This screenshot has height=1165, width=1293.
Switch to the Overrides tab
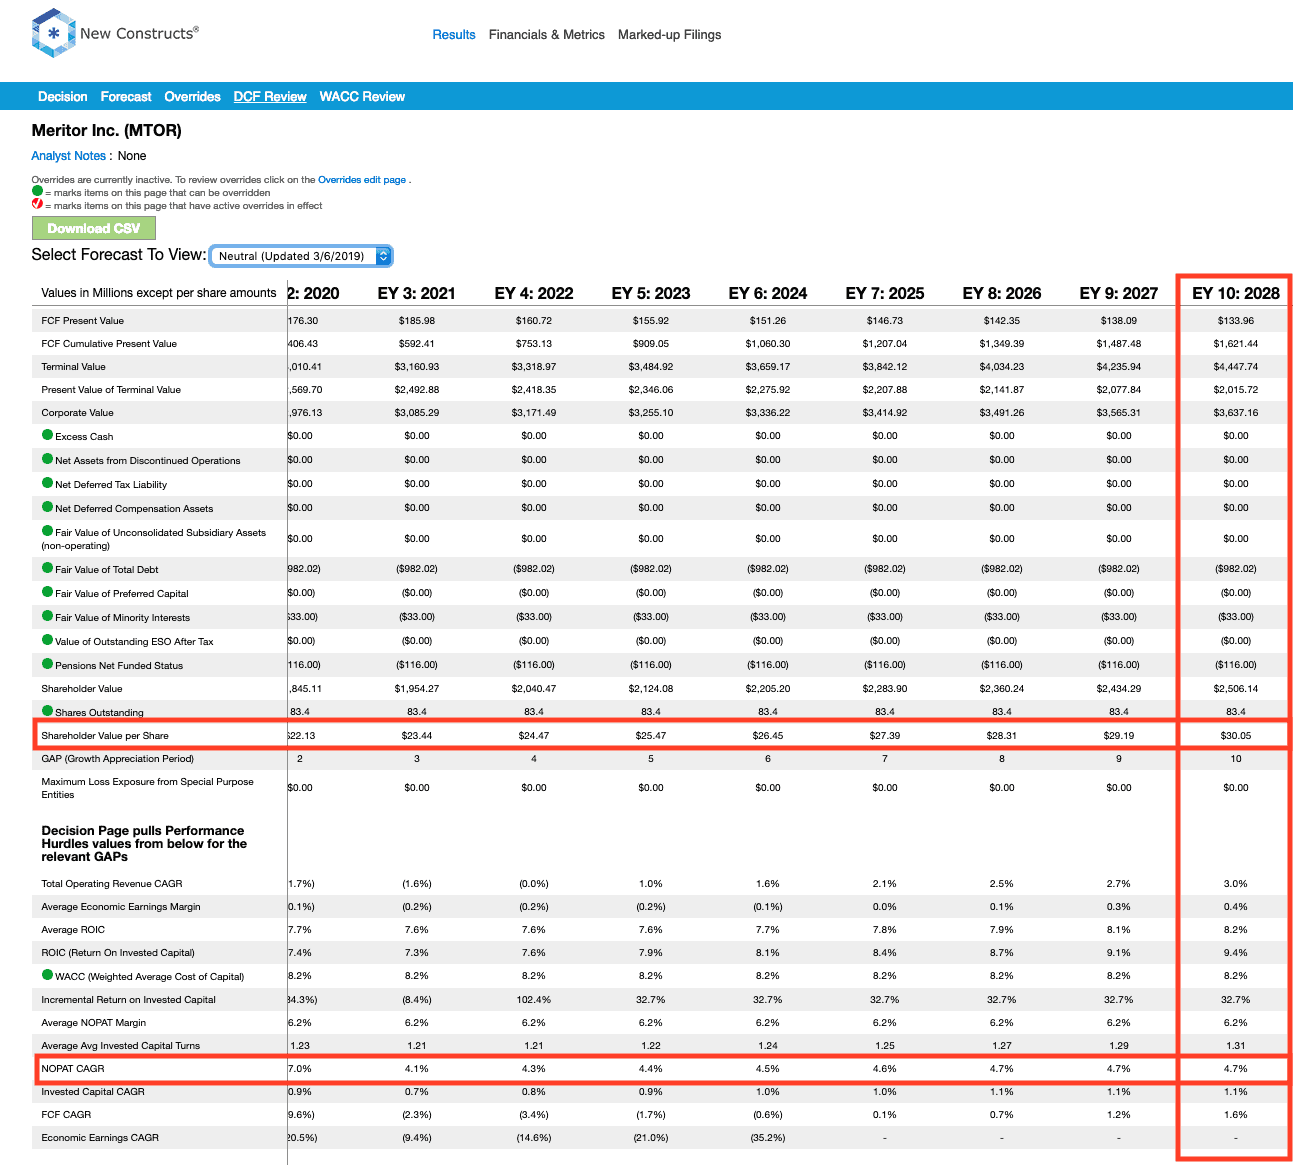pos(192,97)
